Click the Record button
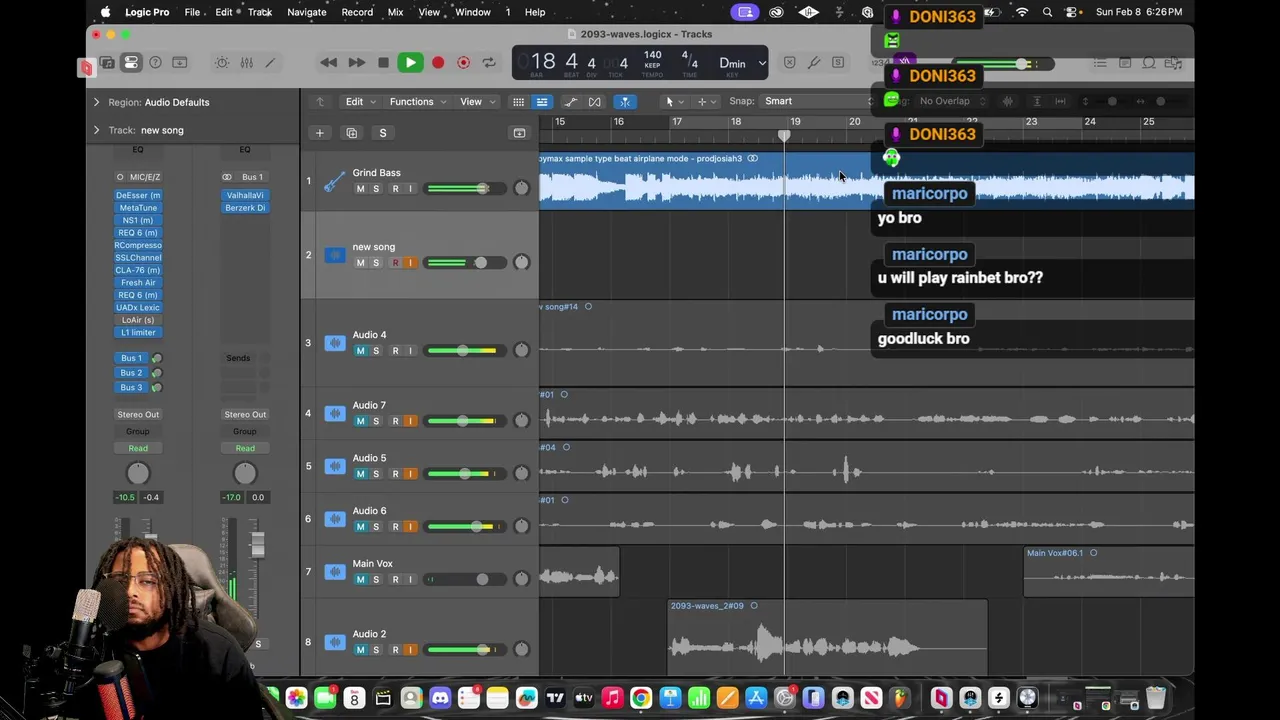 point(438,63)
